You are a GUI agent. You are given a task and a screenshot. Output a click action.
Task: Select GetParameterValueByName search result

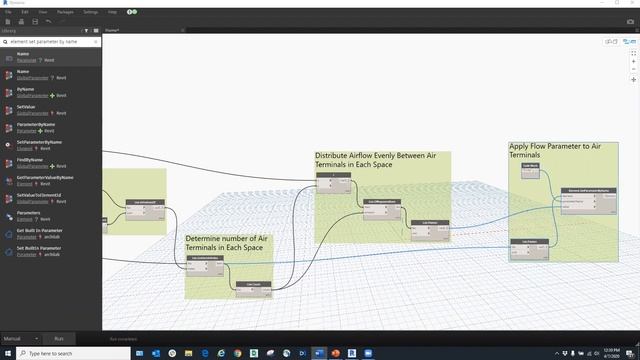tap(51, 181)
